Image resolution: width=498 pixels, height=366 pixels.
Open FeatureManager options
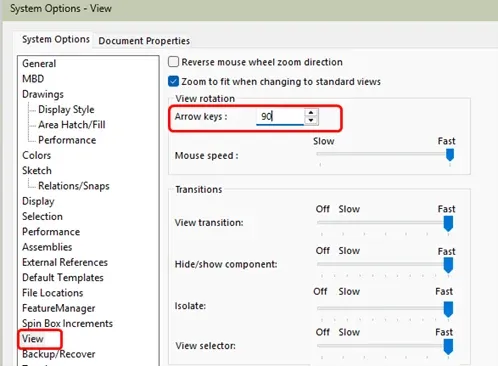[x=58, y=308]
